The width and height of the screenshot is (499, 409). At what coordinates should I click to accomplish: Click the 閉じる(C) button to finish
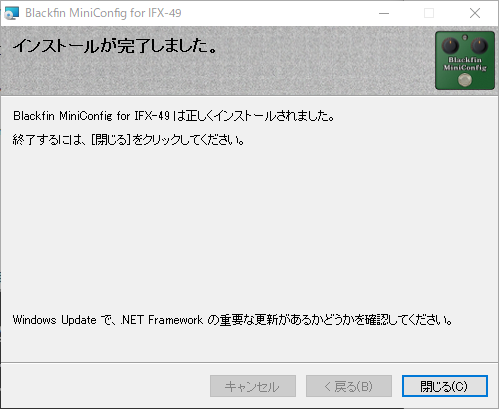[x=445, y=386]
